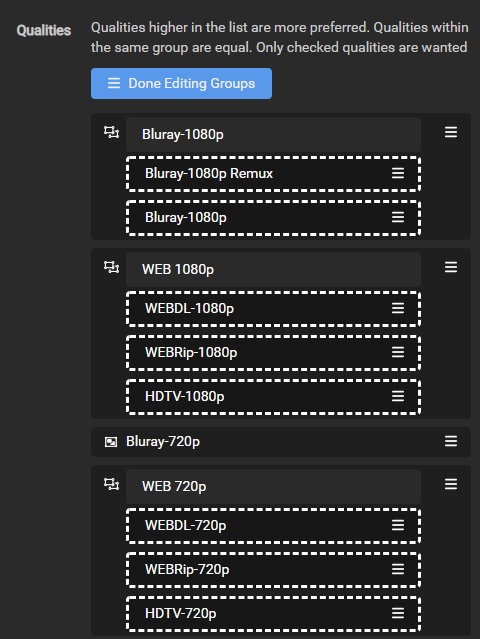
Task: Select the Bluray-1080p item inside its group
Action: tap(273, 218)
